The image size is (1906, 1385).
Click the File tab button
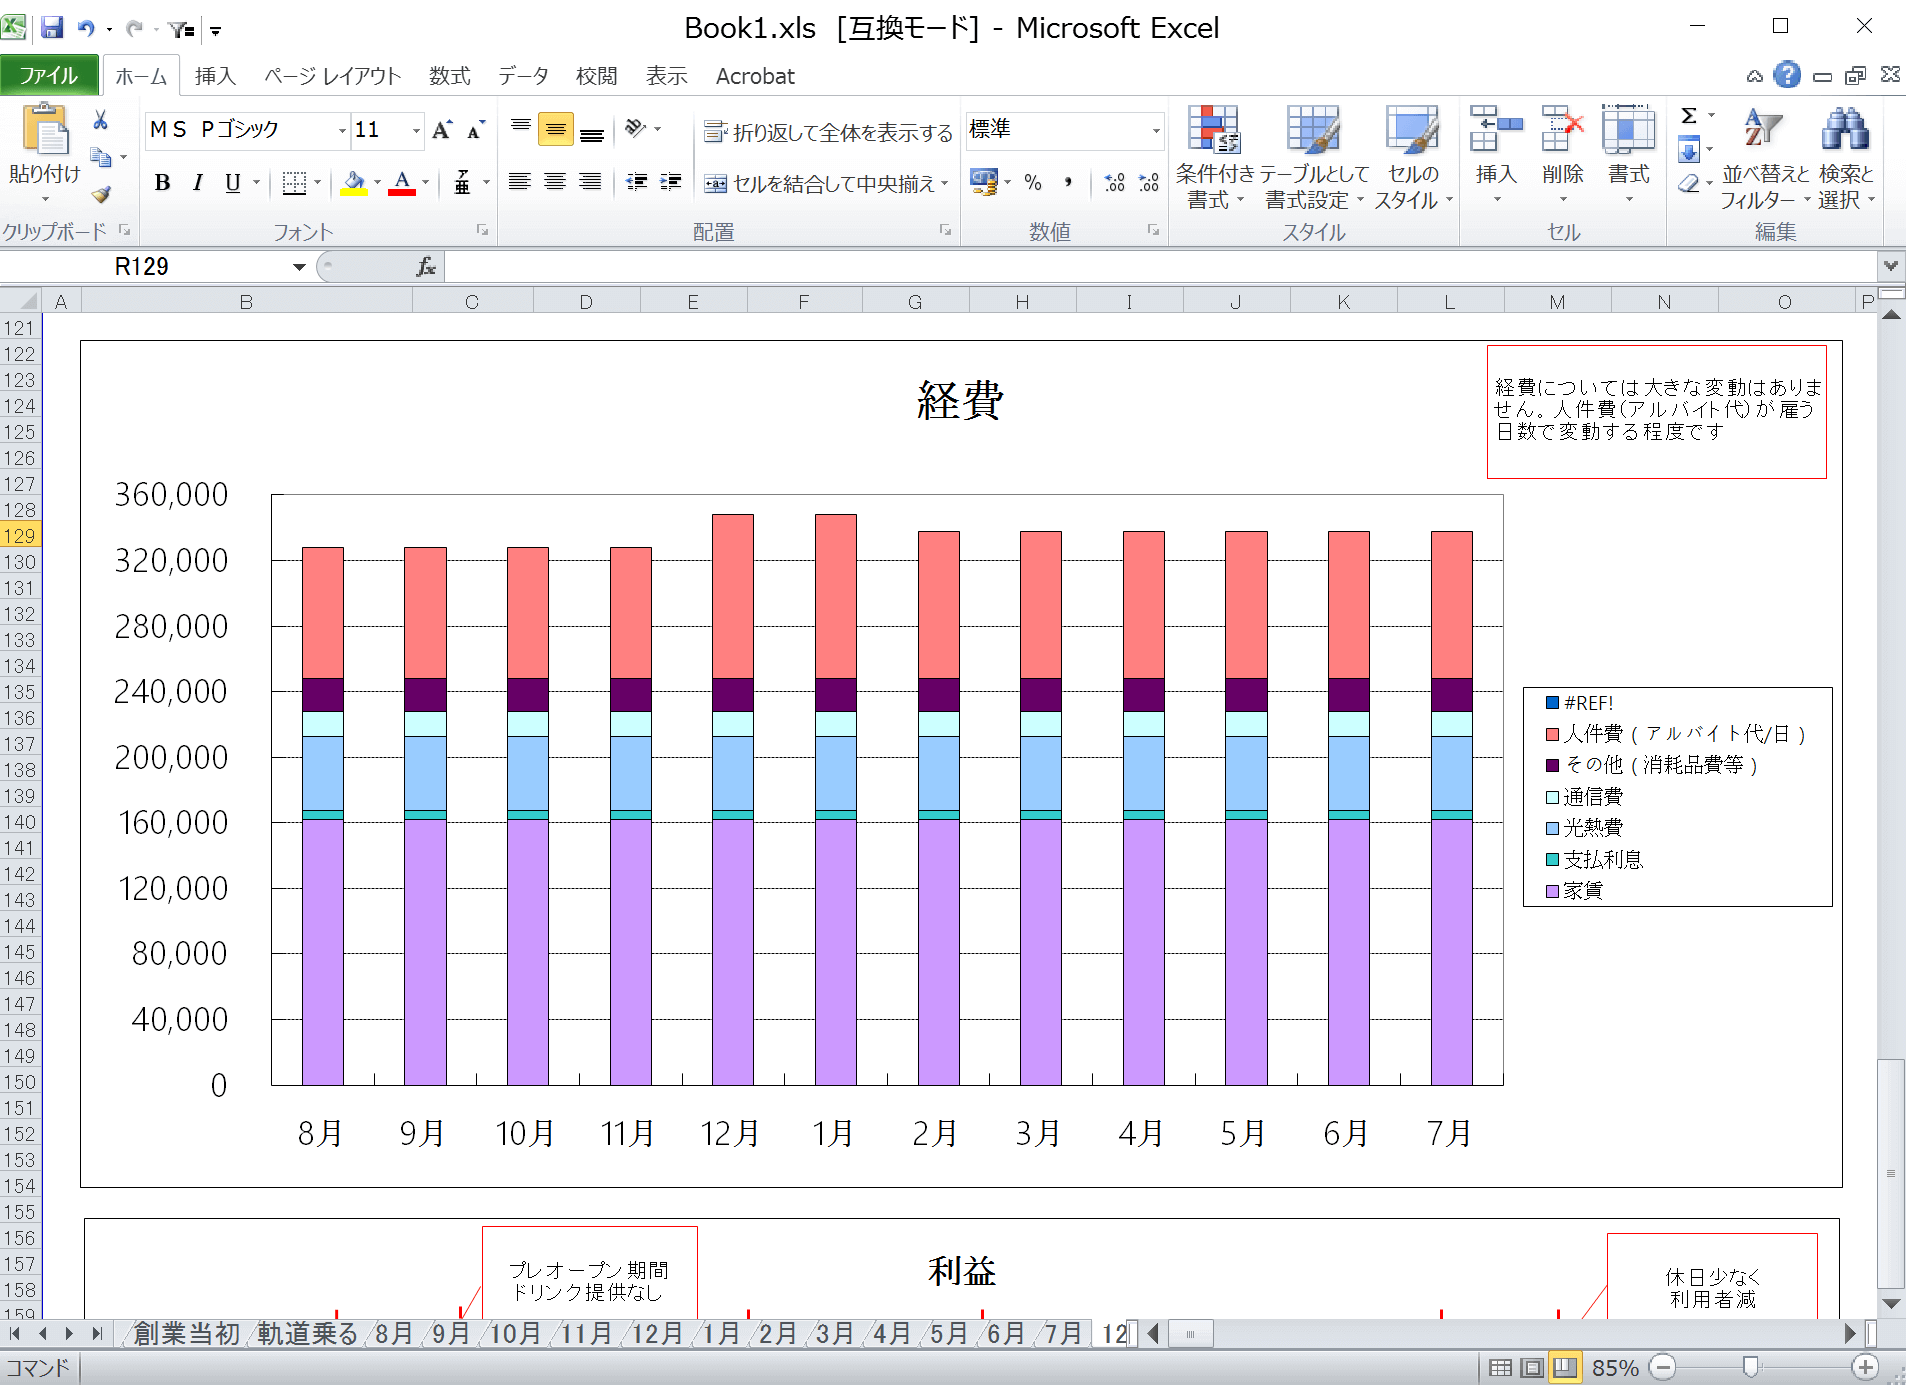click(48, 76)
